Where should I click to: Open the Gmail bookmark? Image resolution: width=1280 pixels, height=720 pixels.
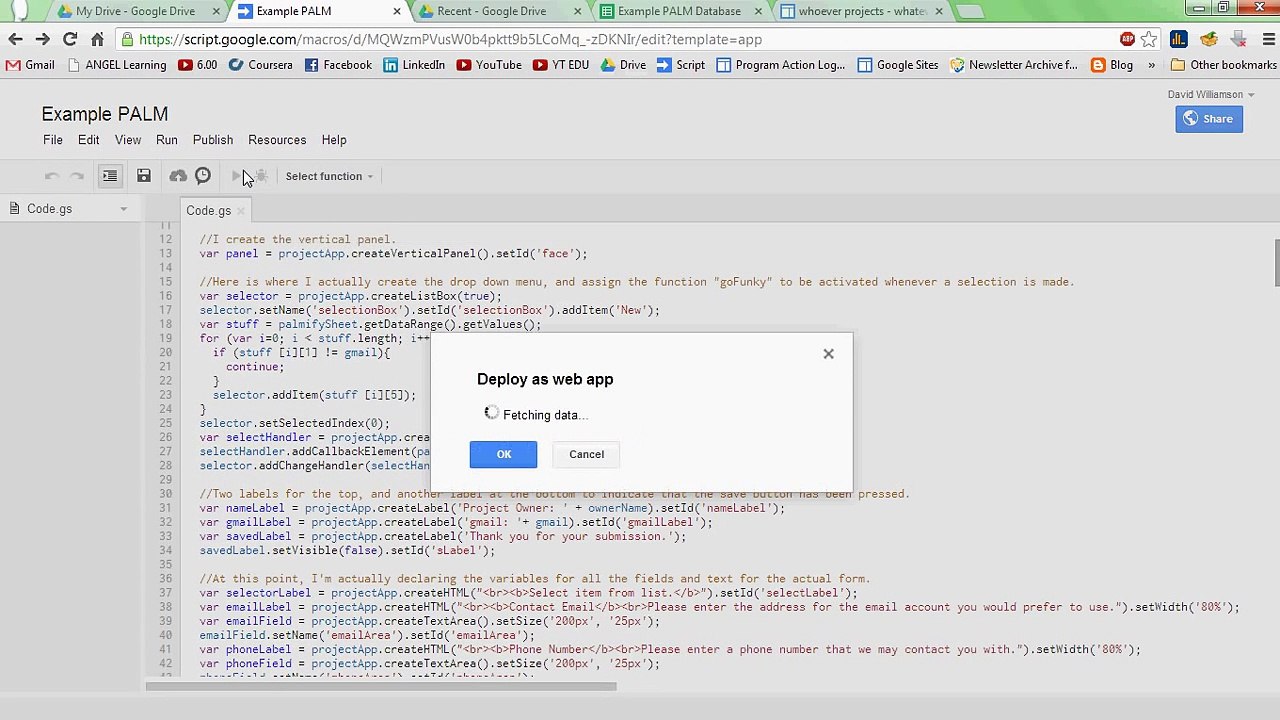(x=30, y=65)
